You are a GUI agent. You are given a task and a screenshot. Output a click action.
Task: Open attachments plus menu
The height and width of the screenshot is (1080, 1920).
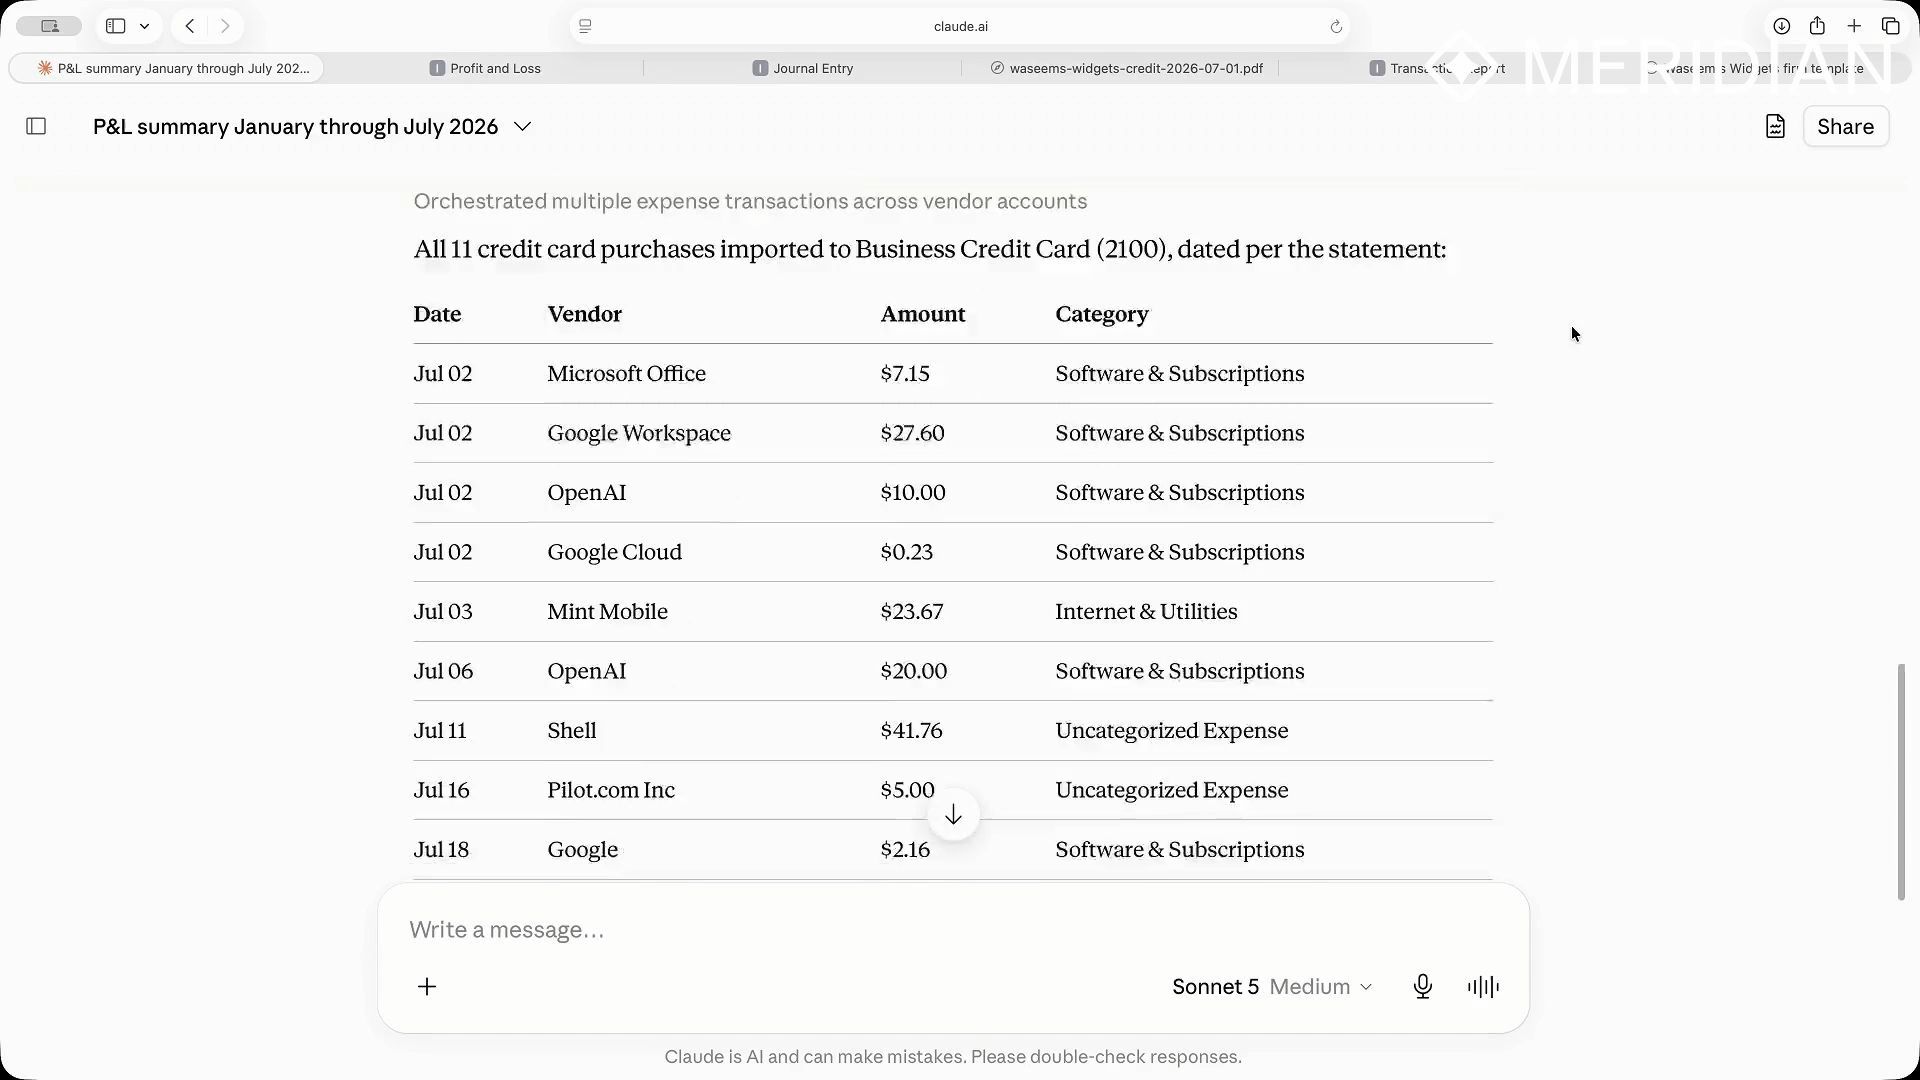tap(427, 987)
